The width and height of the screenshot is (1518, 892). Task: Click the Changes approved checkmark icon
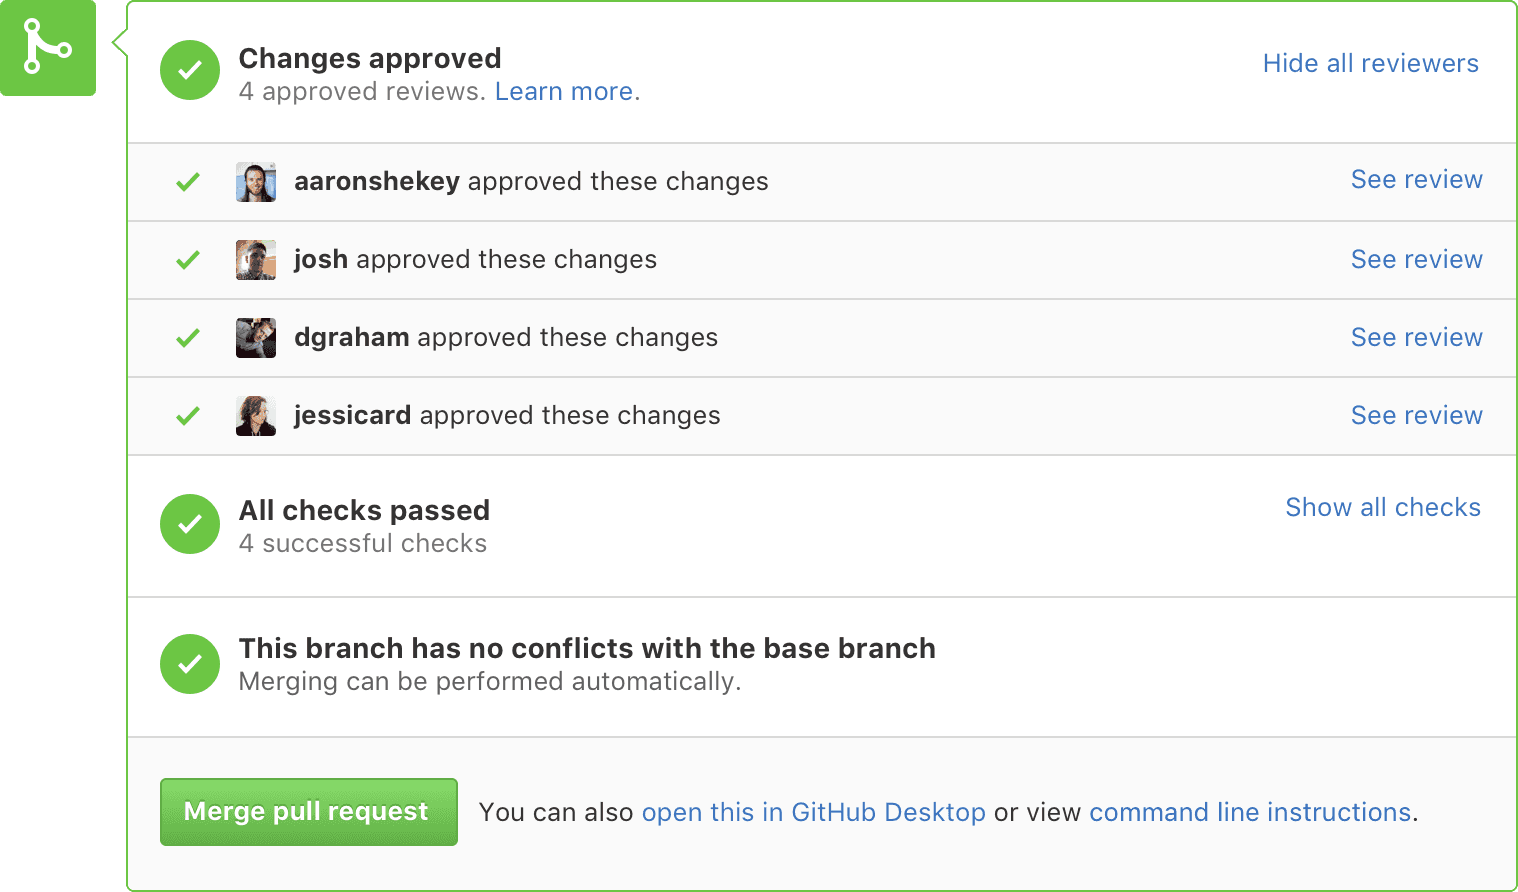click(x=189, y=70)
